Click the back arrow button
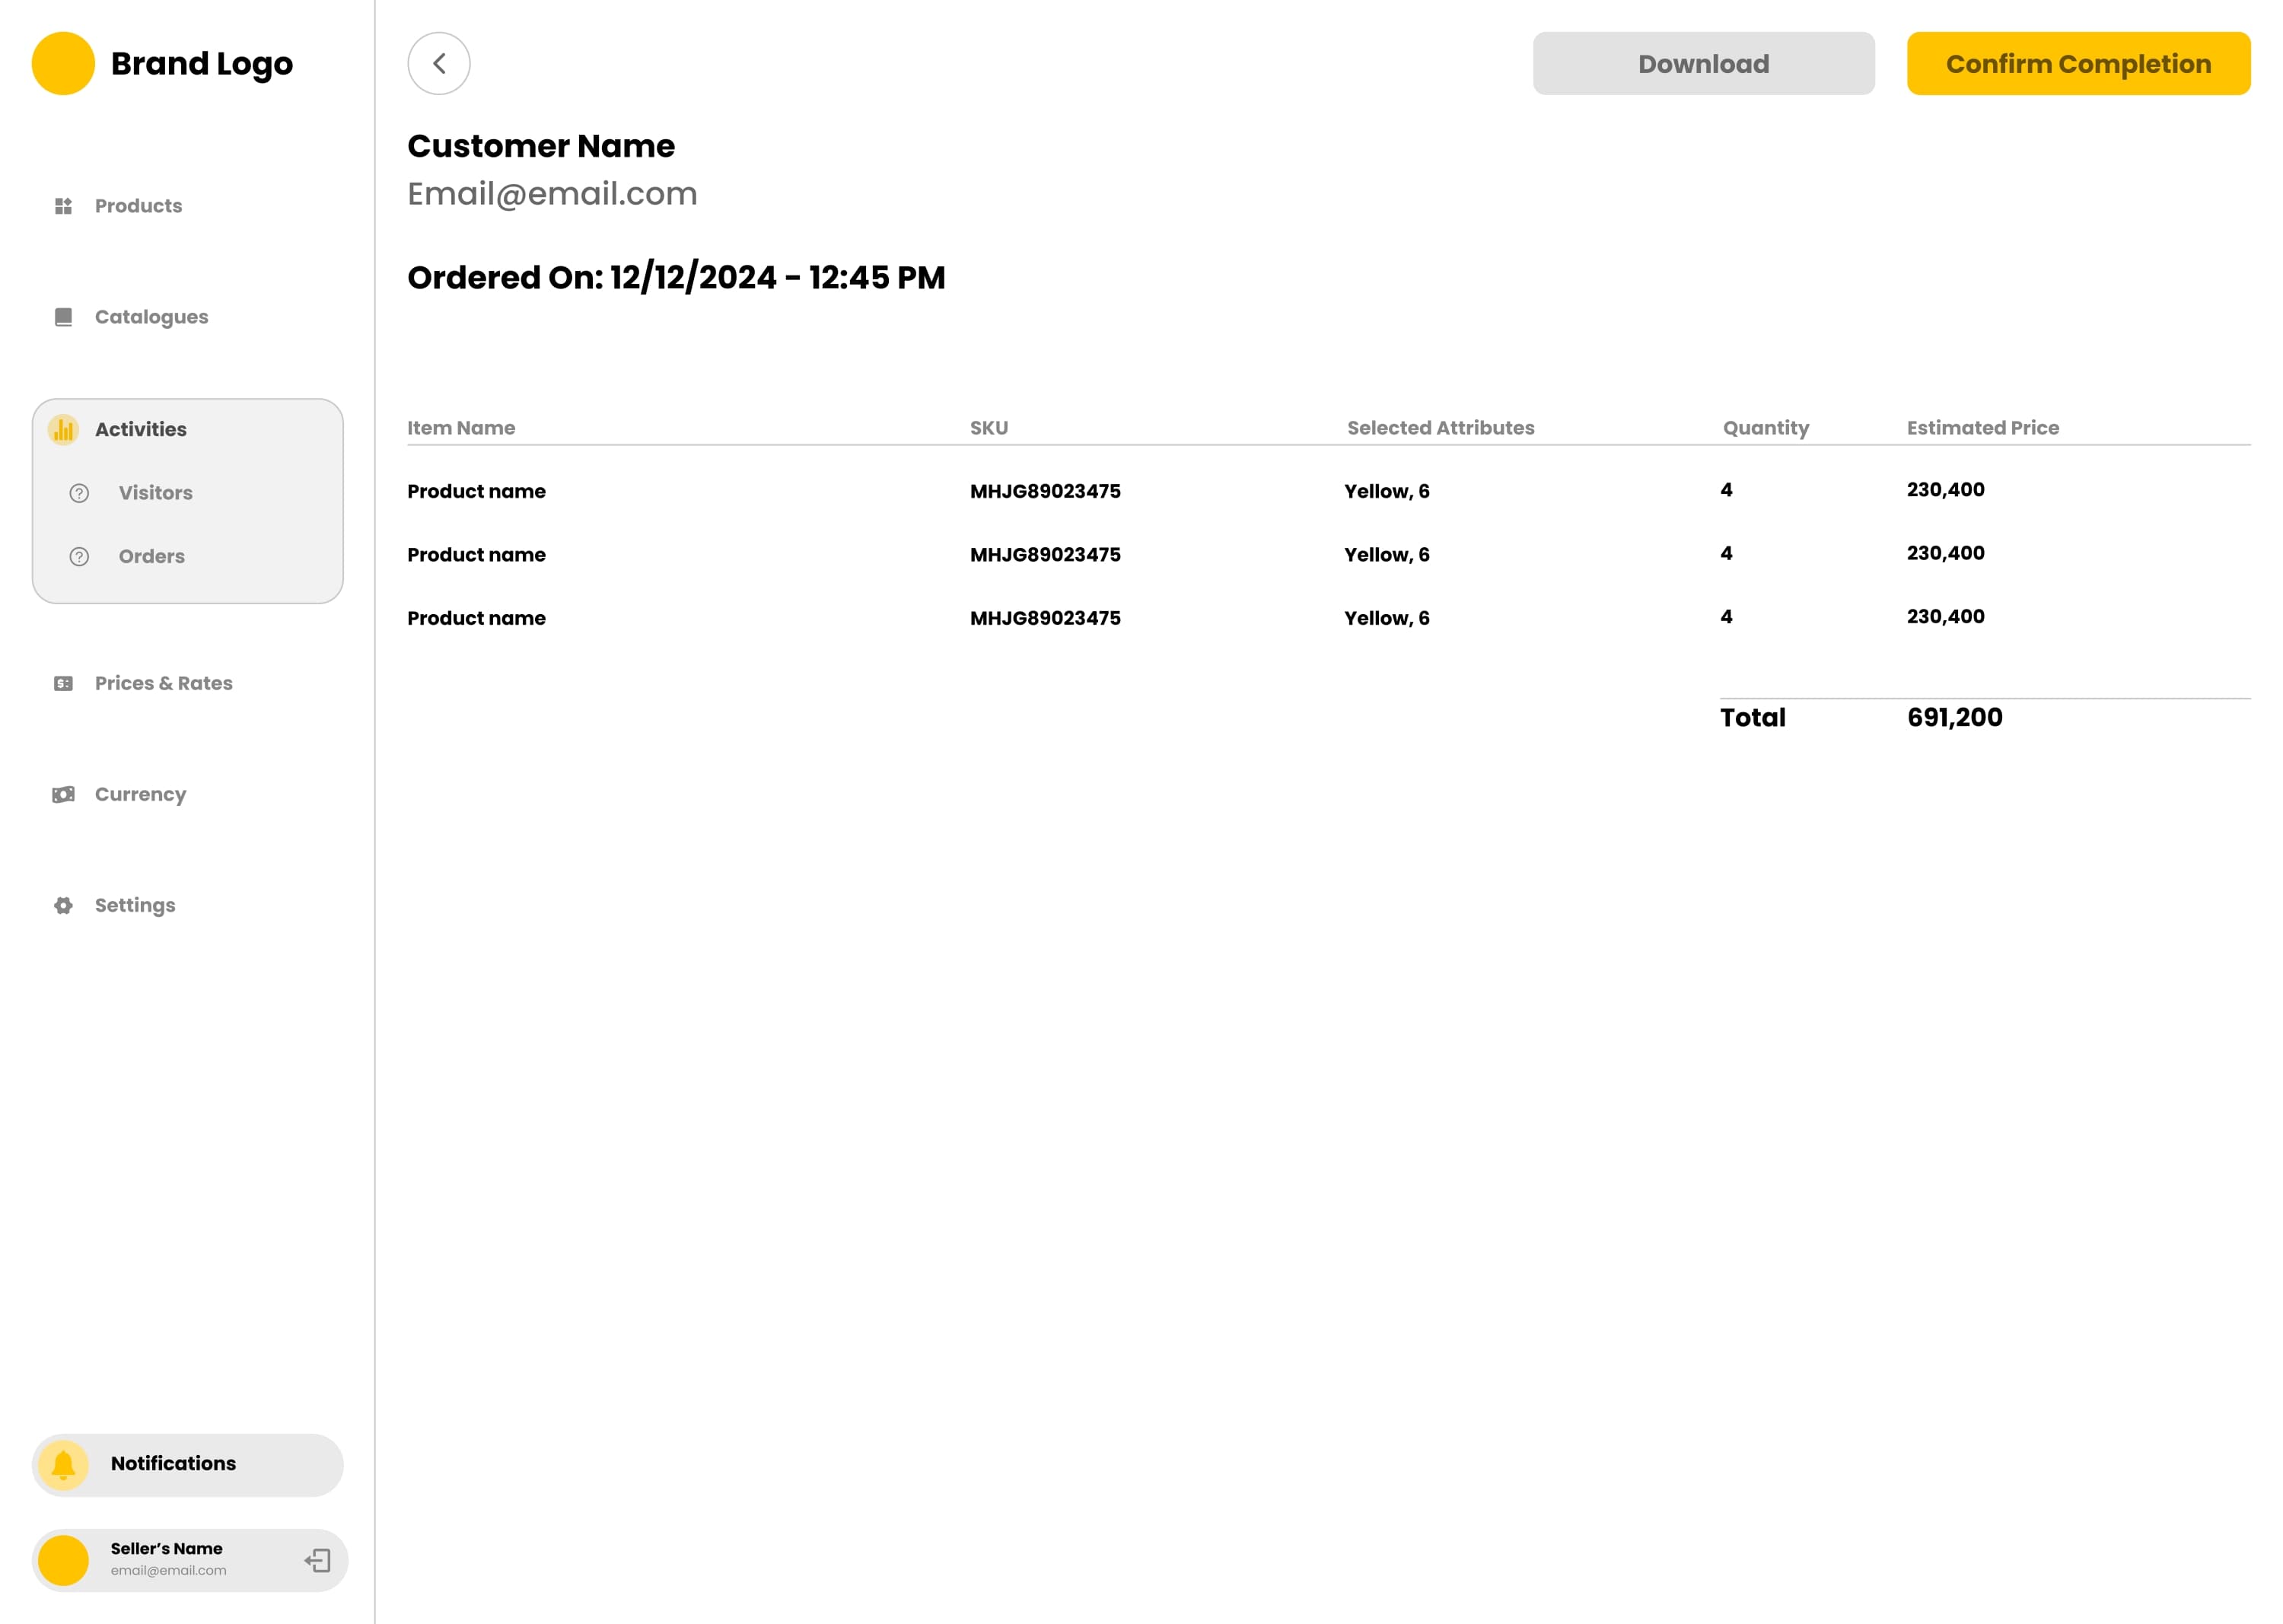The height and width of the screenshot is (1624, 2283). pyautogui.click(x=439, y=62)
